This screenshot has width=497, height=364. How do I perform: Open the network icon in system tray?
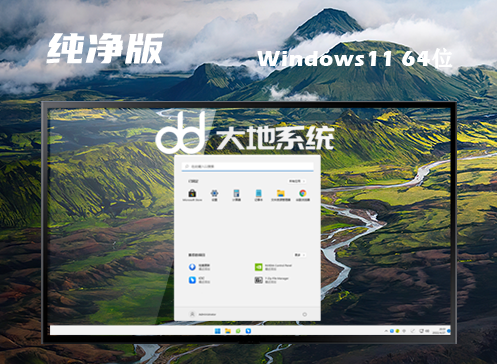(421, 331)
